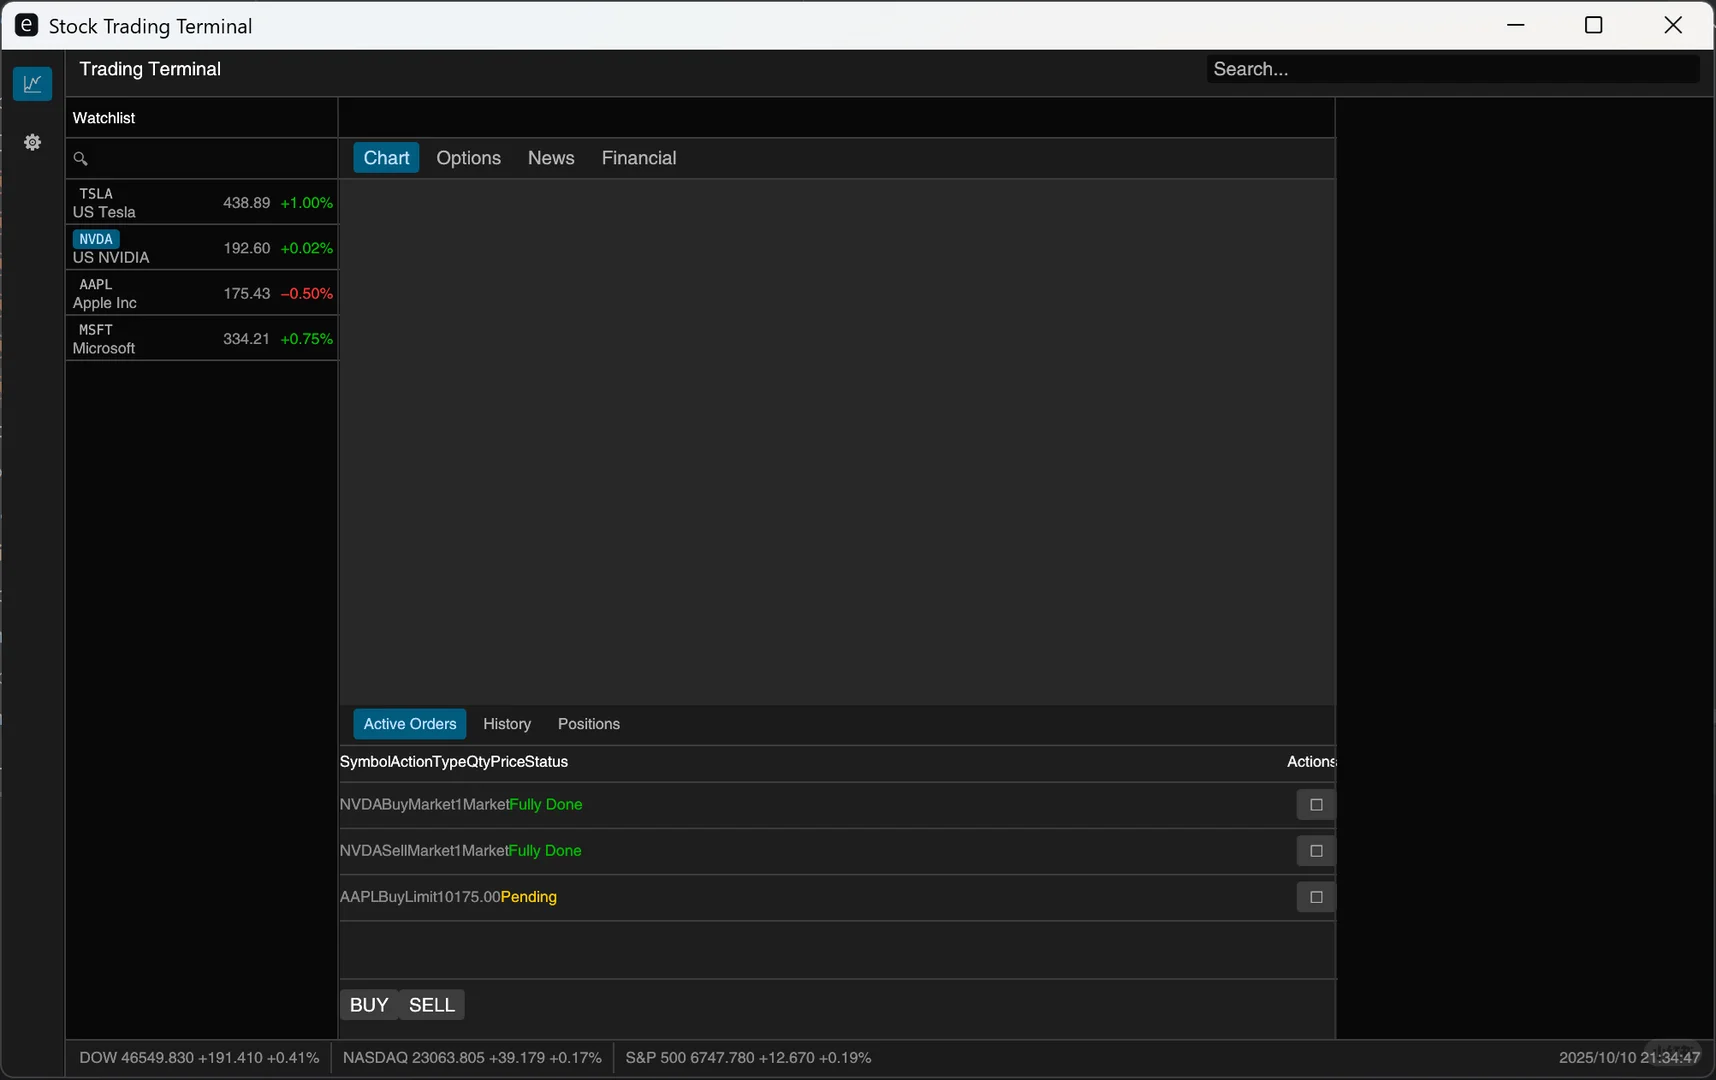Viewport: 1716px width, 1080px height.
Task: Click the MSFT price 334.21
Action: point(247,339)
